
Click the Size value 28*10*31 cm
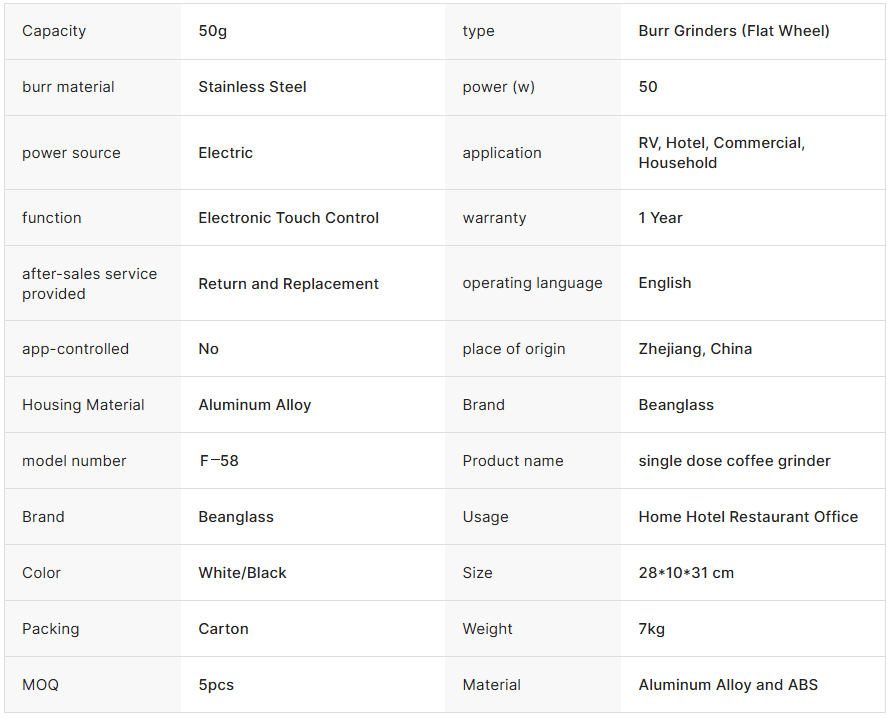pyautogui.click(x=686, y=573)
